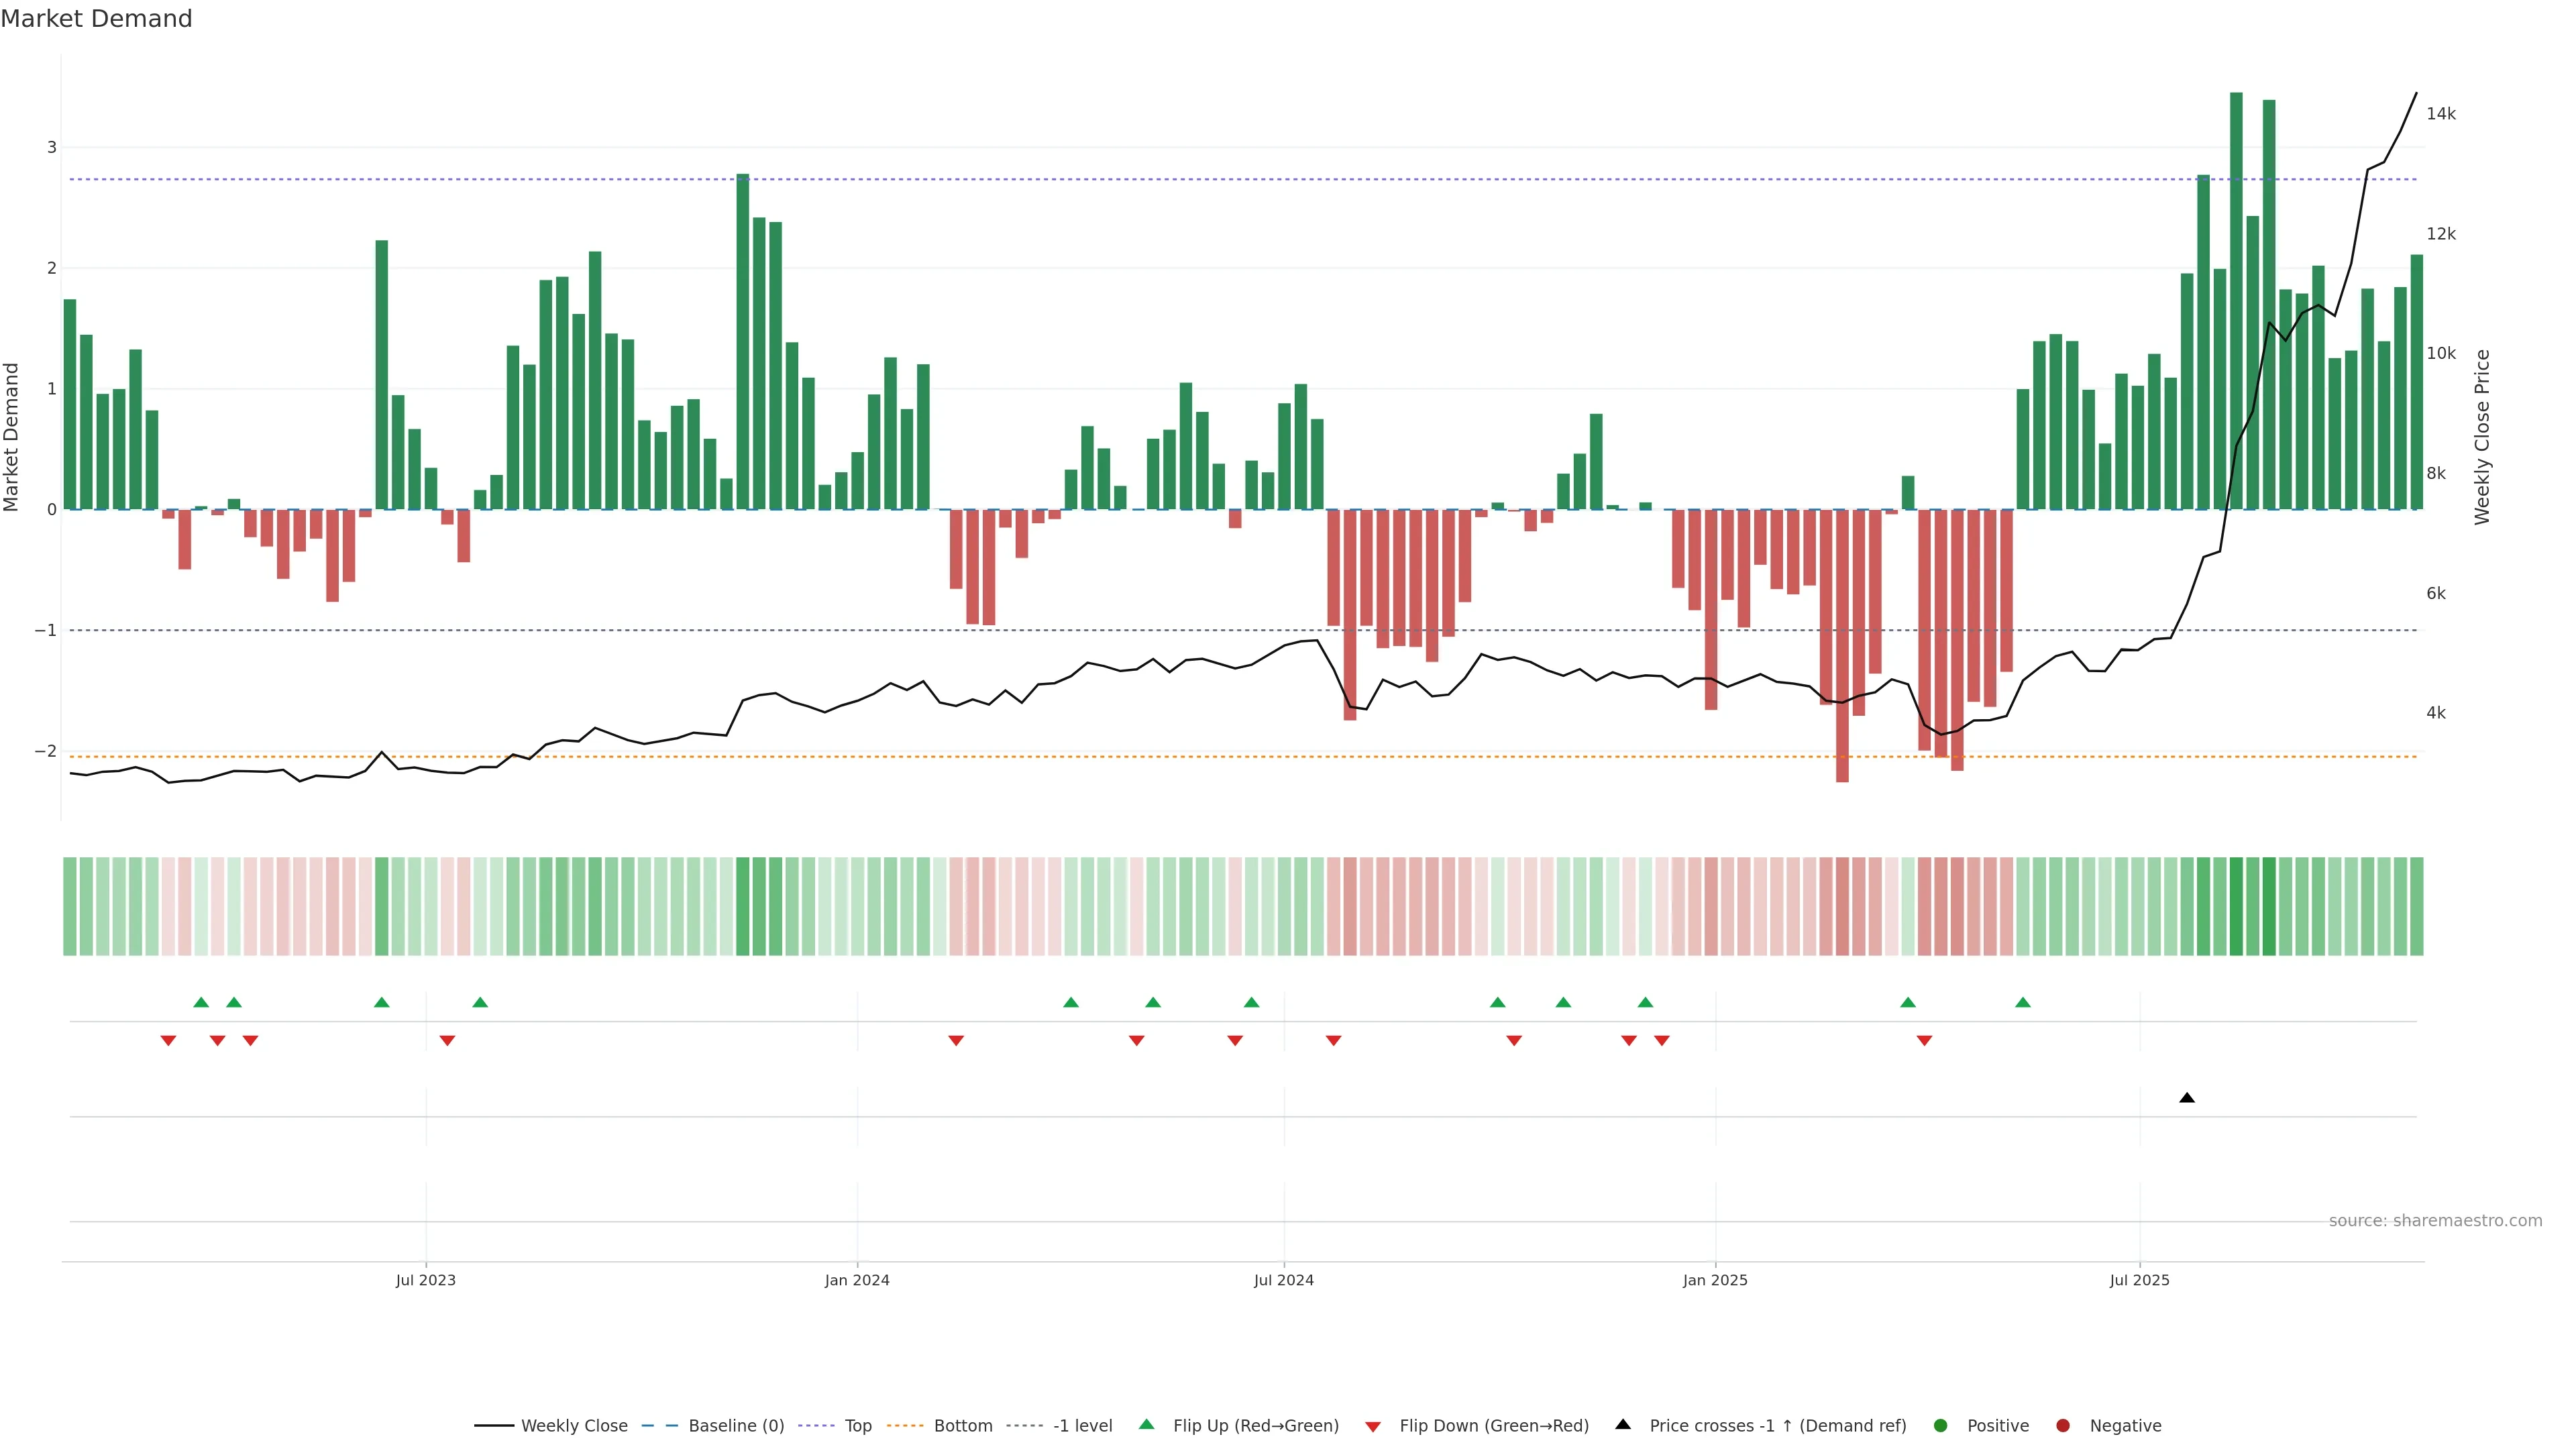Toggle the Top legend line

point(857,1426)
